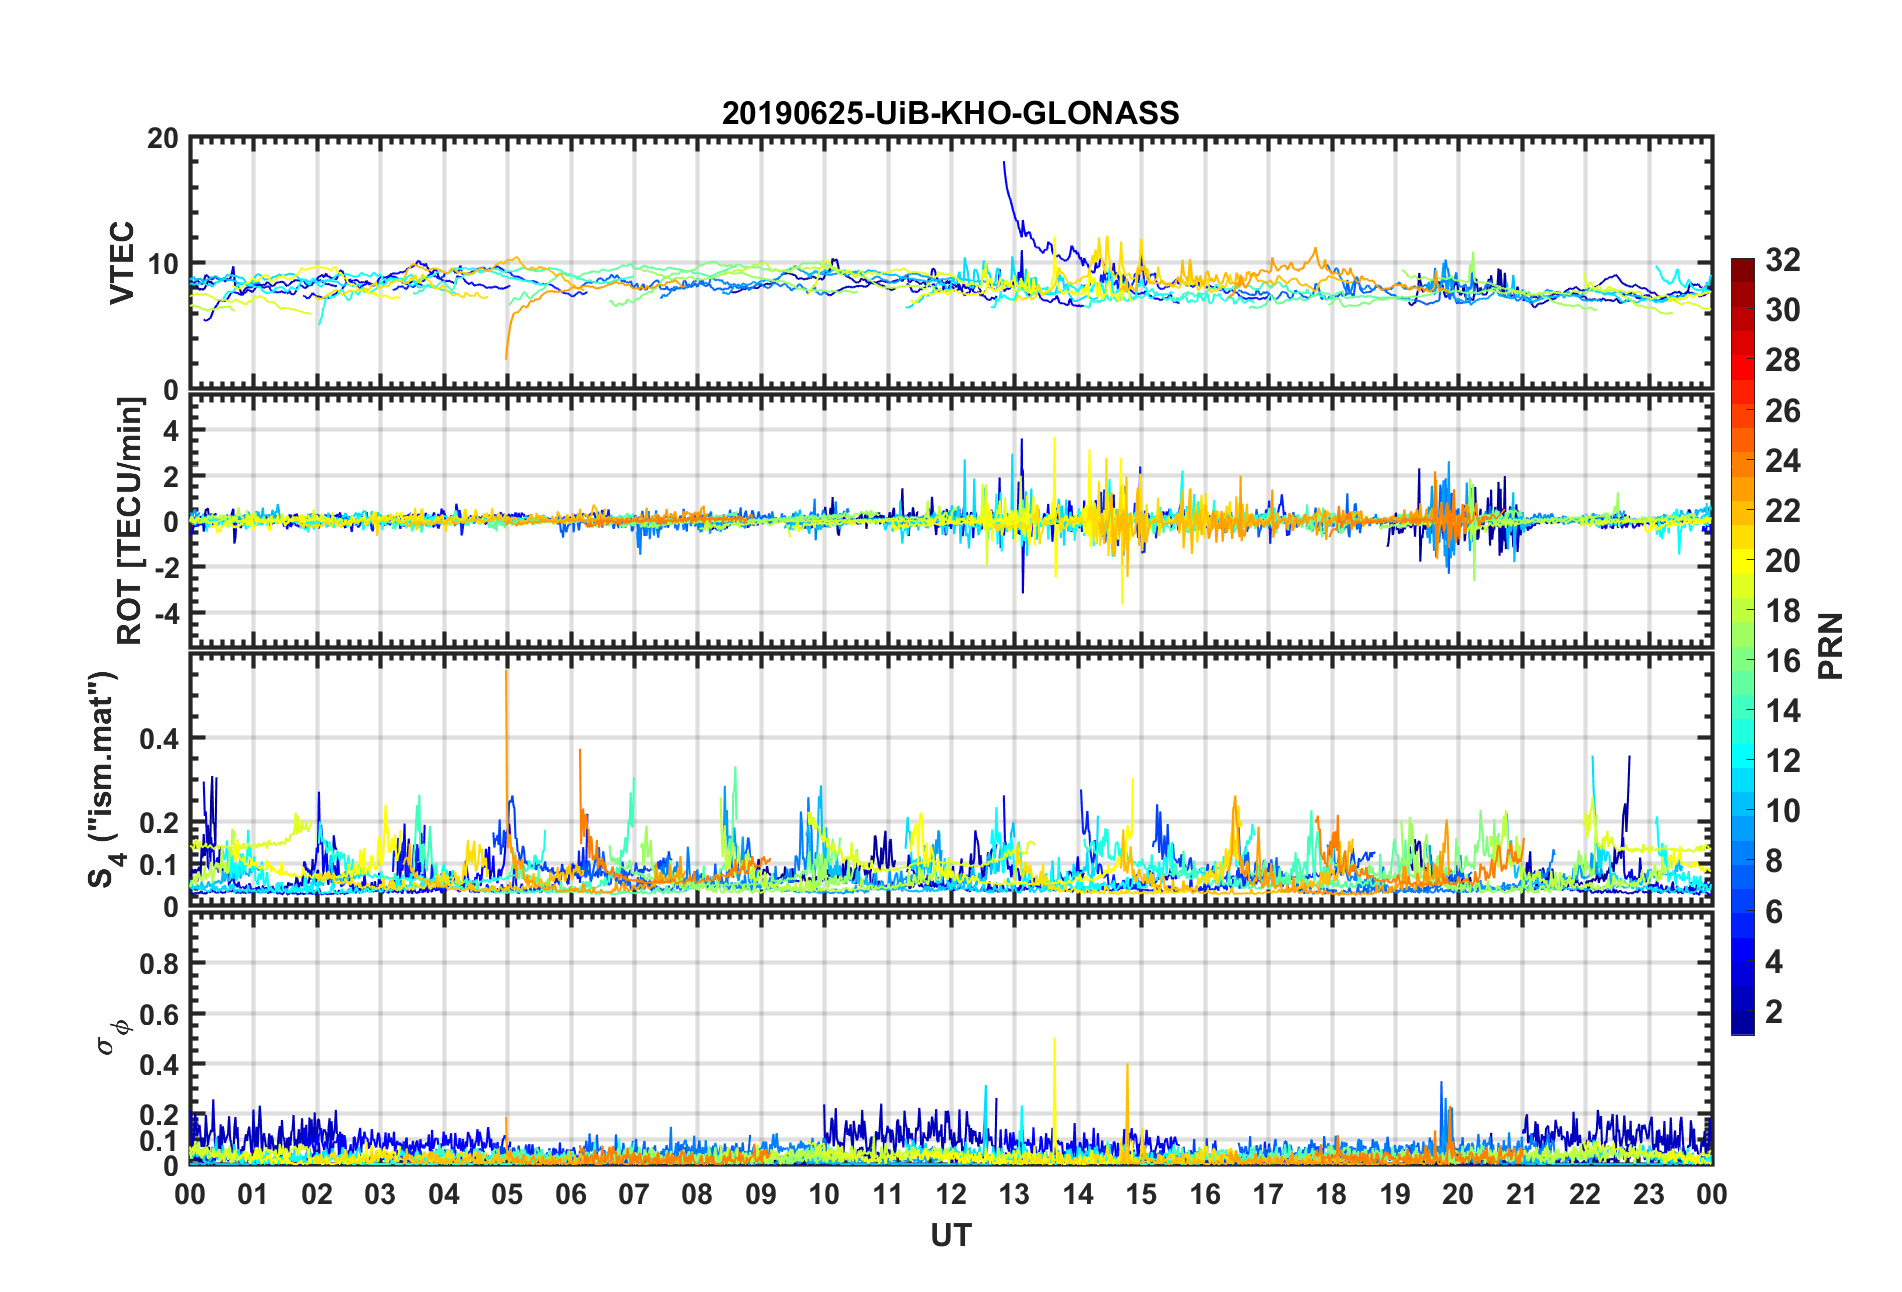Select colorbar tick label 28
Image resolution: width=1902 pixels, height=1292 pixels.
1782,360
